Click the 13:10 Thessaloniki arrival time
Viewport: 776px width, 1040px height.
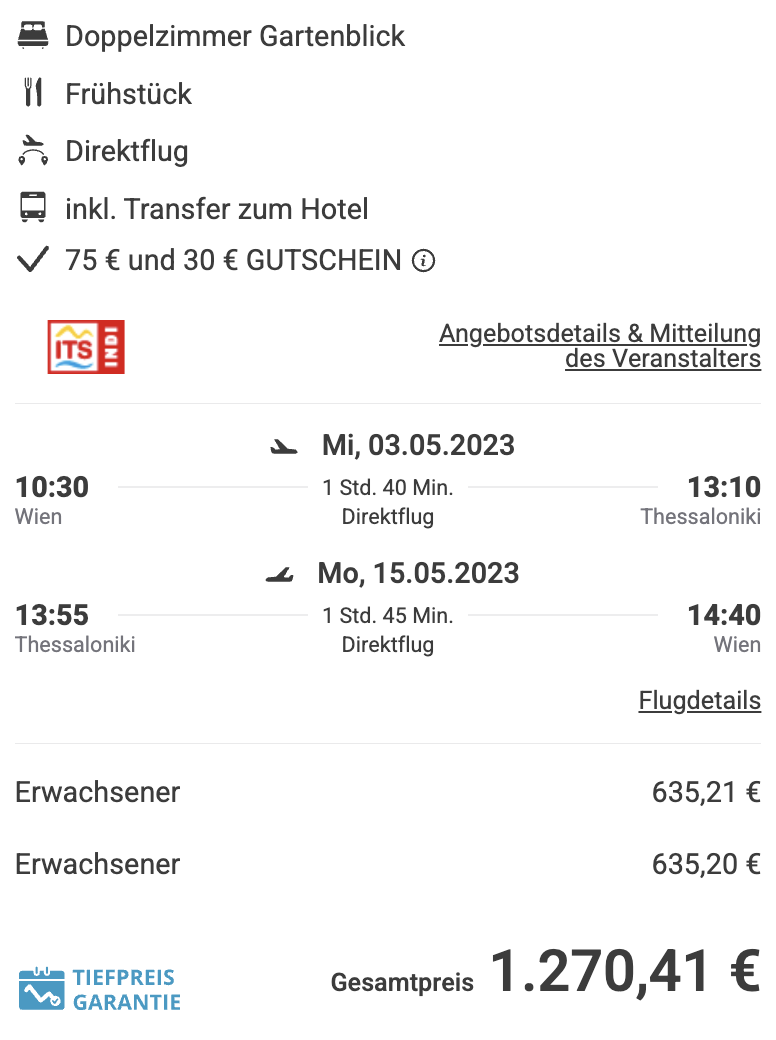(724, 488)
